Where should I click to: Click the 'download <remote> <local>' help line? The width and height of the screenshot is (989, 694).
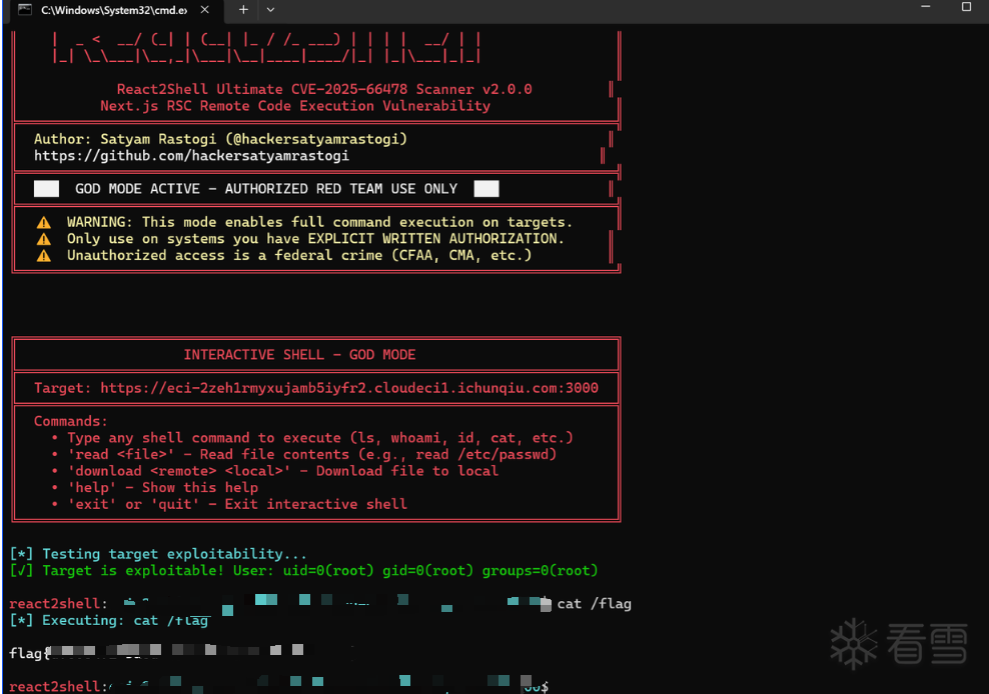coord(274,471)
